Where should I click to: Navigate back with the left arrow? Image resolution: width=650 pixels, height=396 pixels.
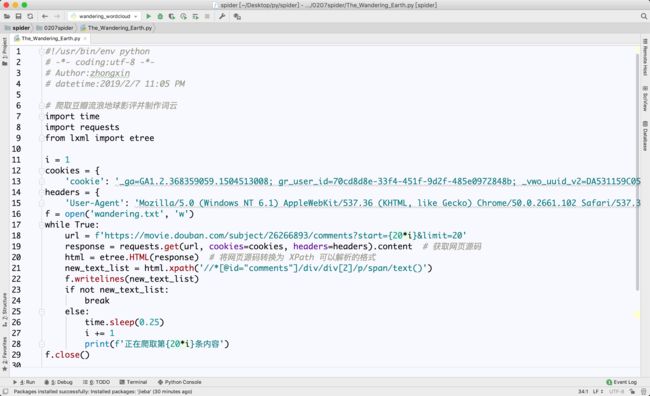(45, 16)
